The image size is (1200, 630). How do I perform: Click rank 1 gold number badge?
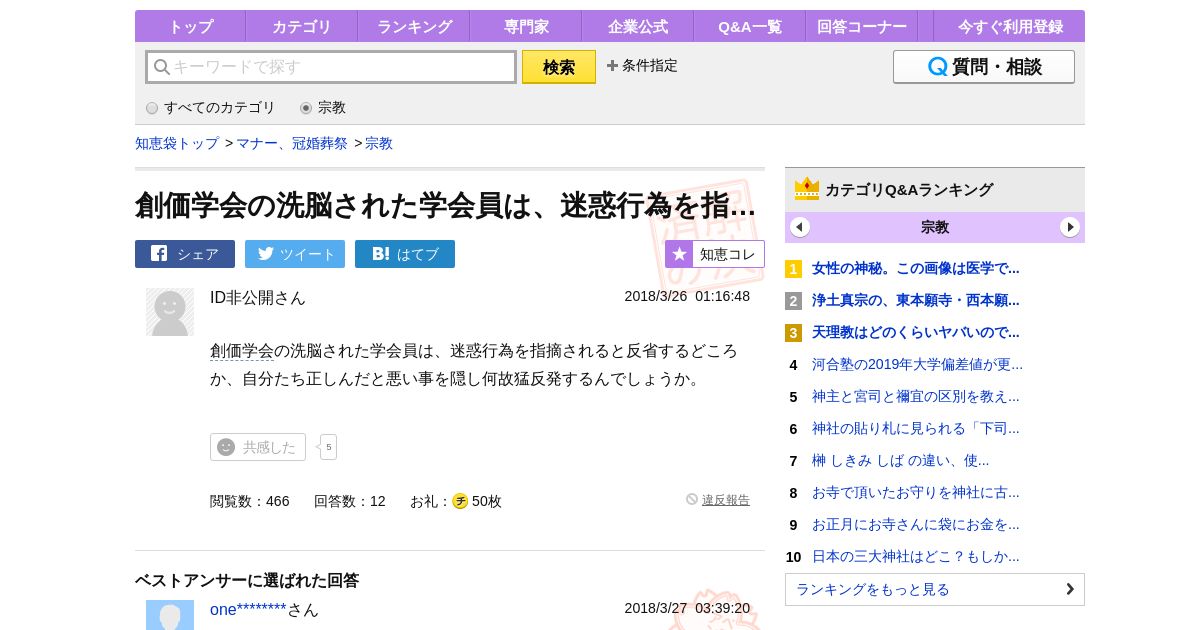(793, 269)
